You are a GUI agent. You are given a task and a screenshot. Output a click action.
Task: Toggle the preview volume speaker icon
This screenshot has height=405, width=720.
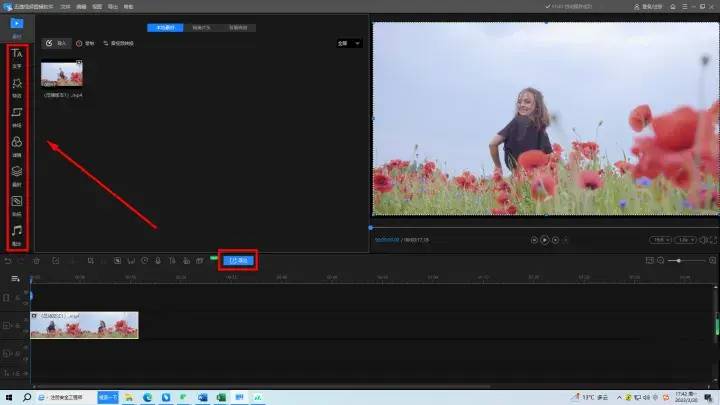[701, 240]
